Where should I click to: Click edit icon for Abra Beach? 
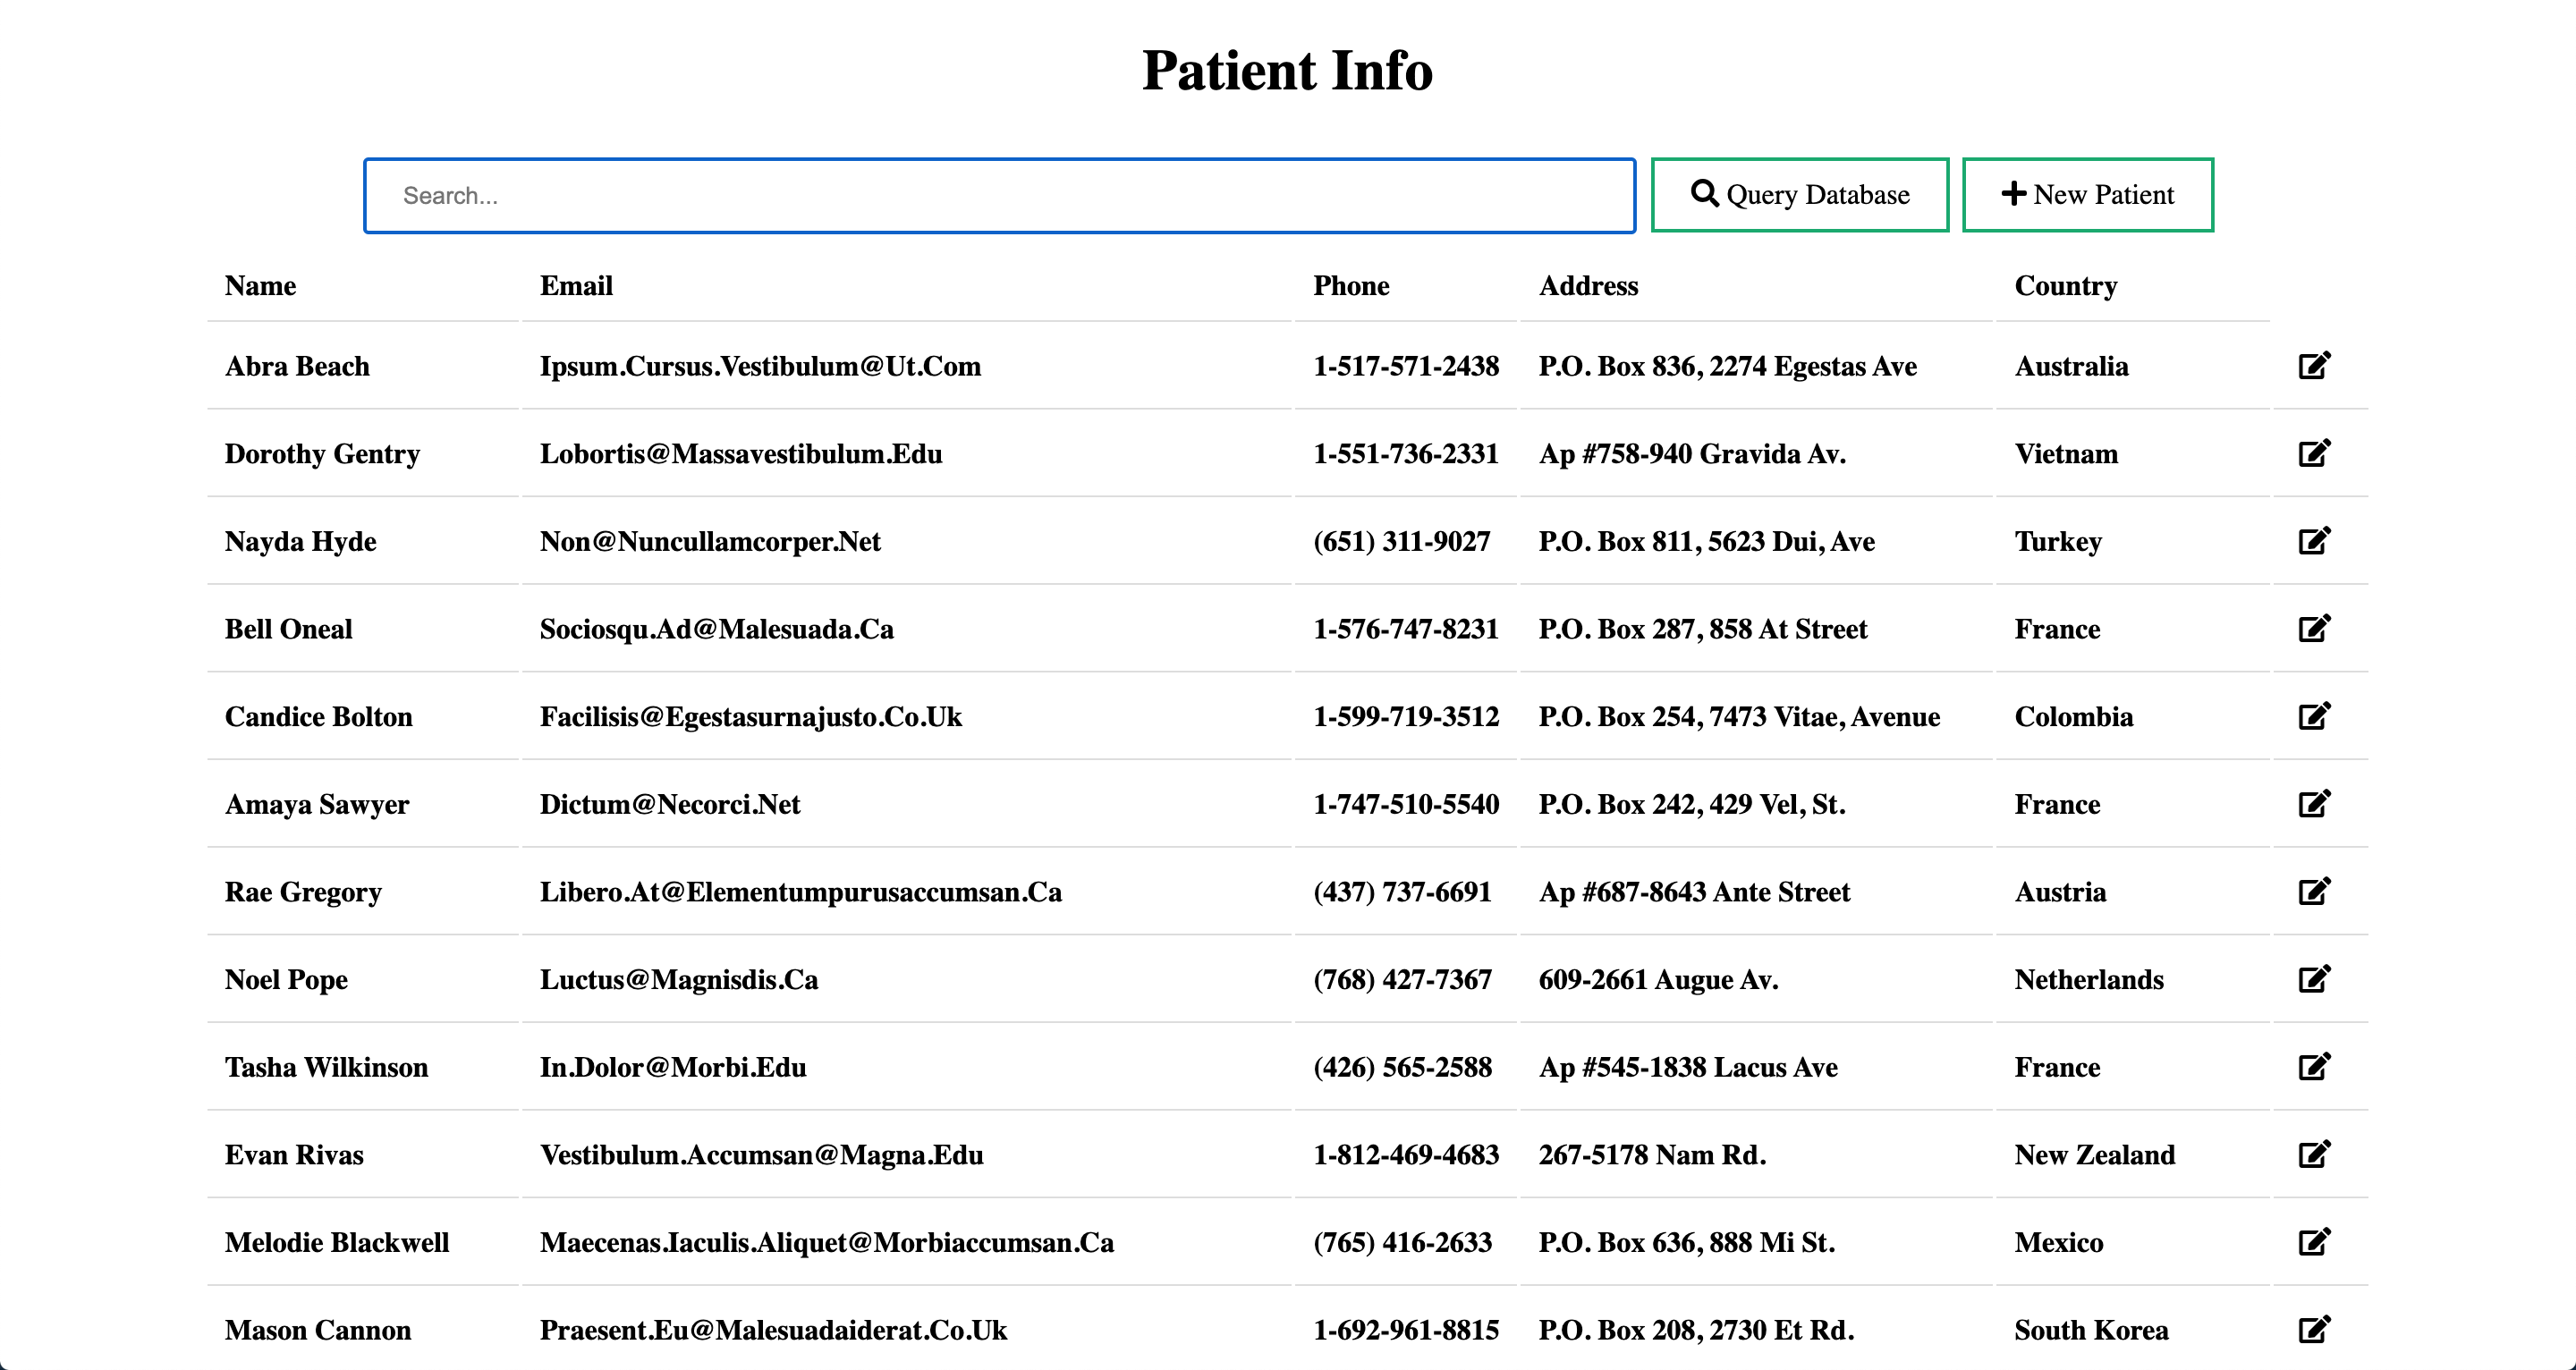[2313, 365]
